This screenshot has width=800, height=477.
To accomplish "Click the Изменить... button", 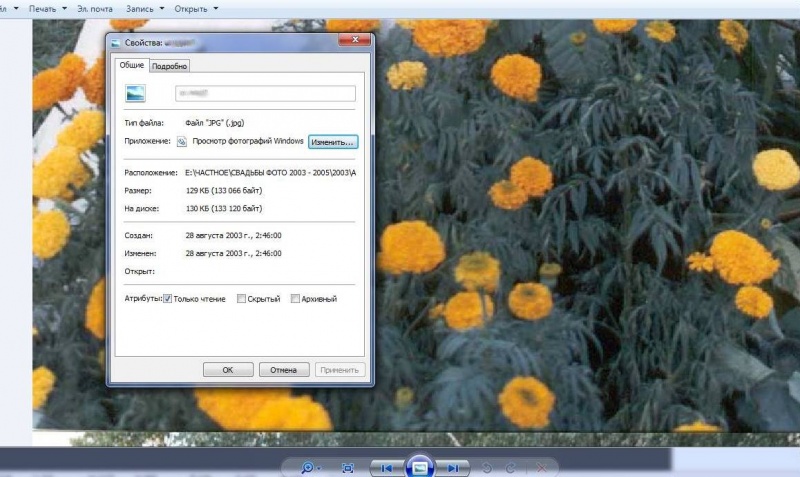I will click(333, 142).
